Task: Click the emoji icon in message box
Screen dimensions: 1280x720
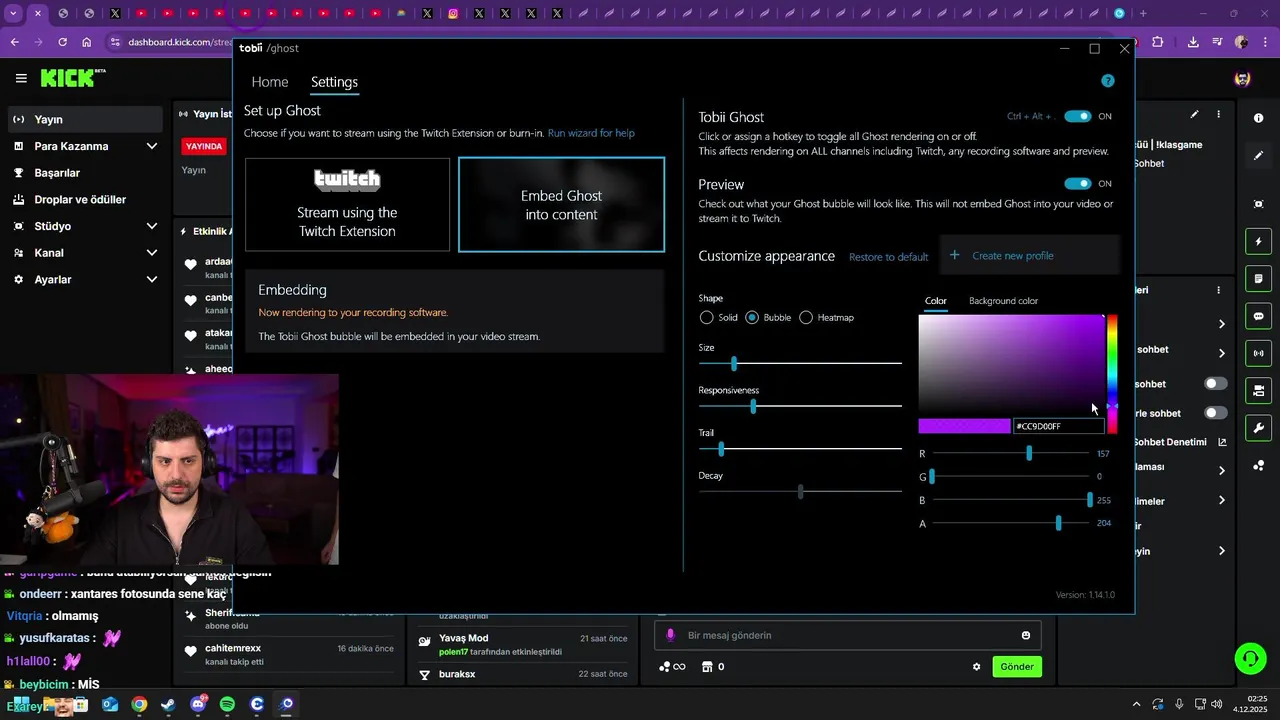Action: coord(1026,635)
